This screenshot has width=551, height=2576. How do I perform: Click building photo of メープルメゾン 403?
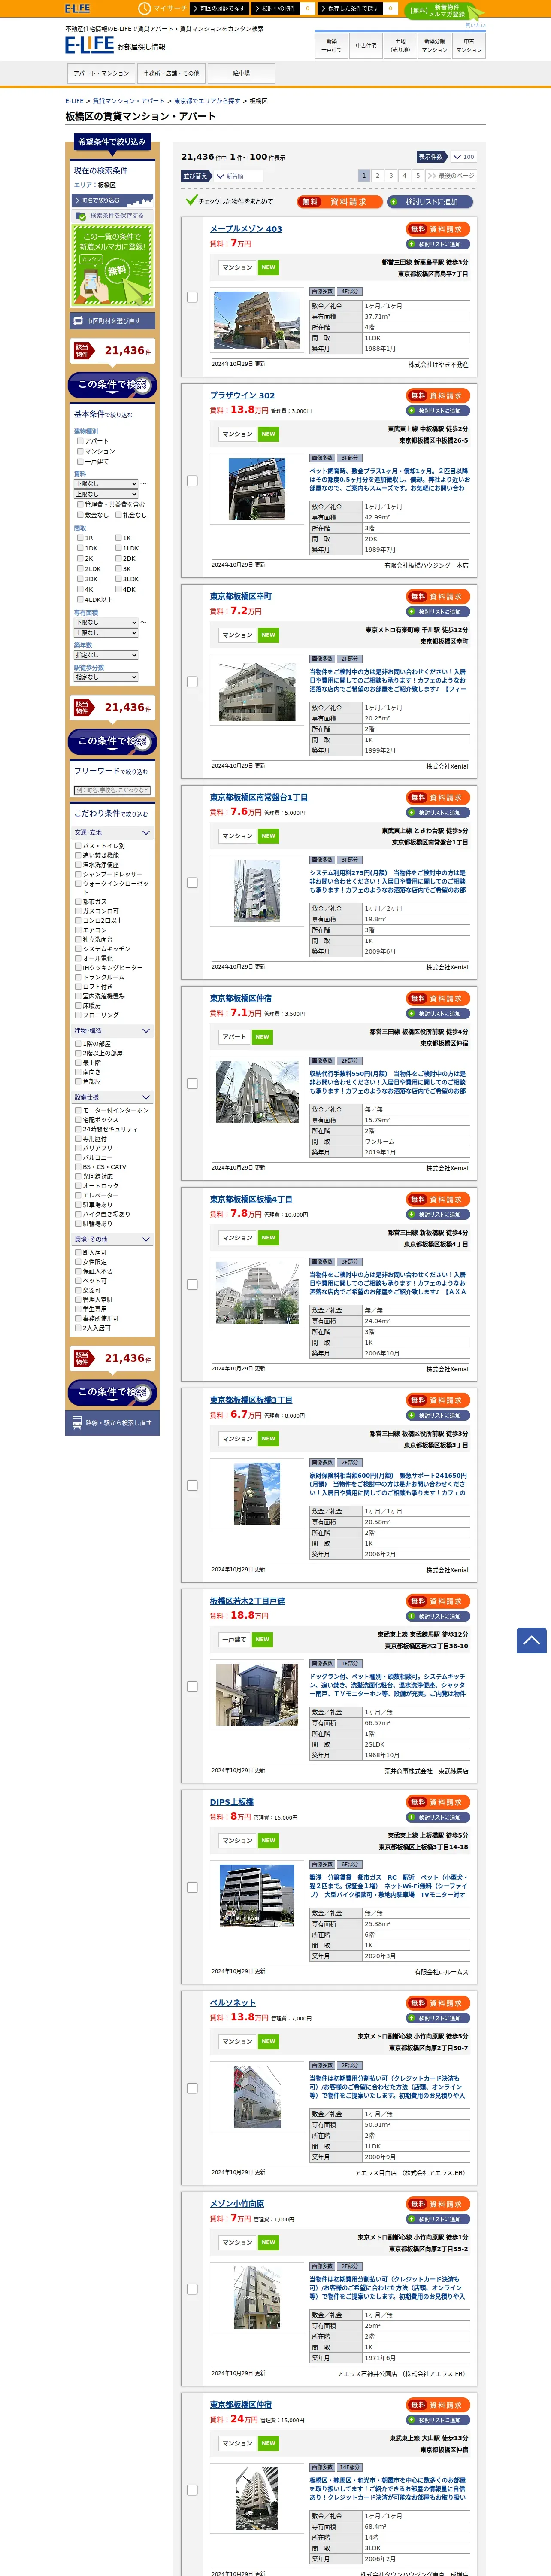coord(257,319)
